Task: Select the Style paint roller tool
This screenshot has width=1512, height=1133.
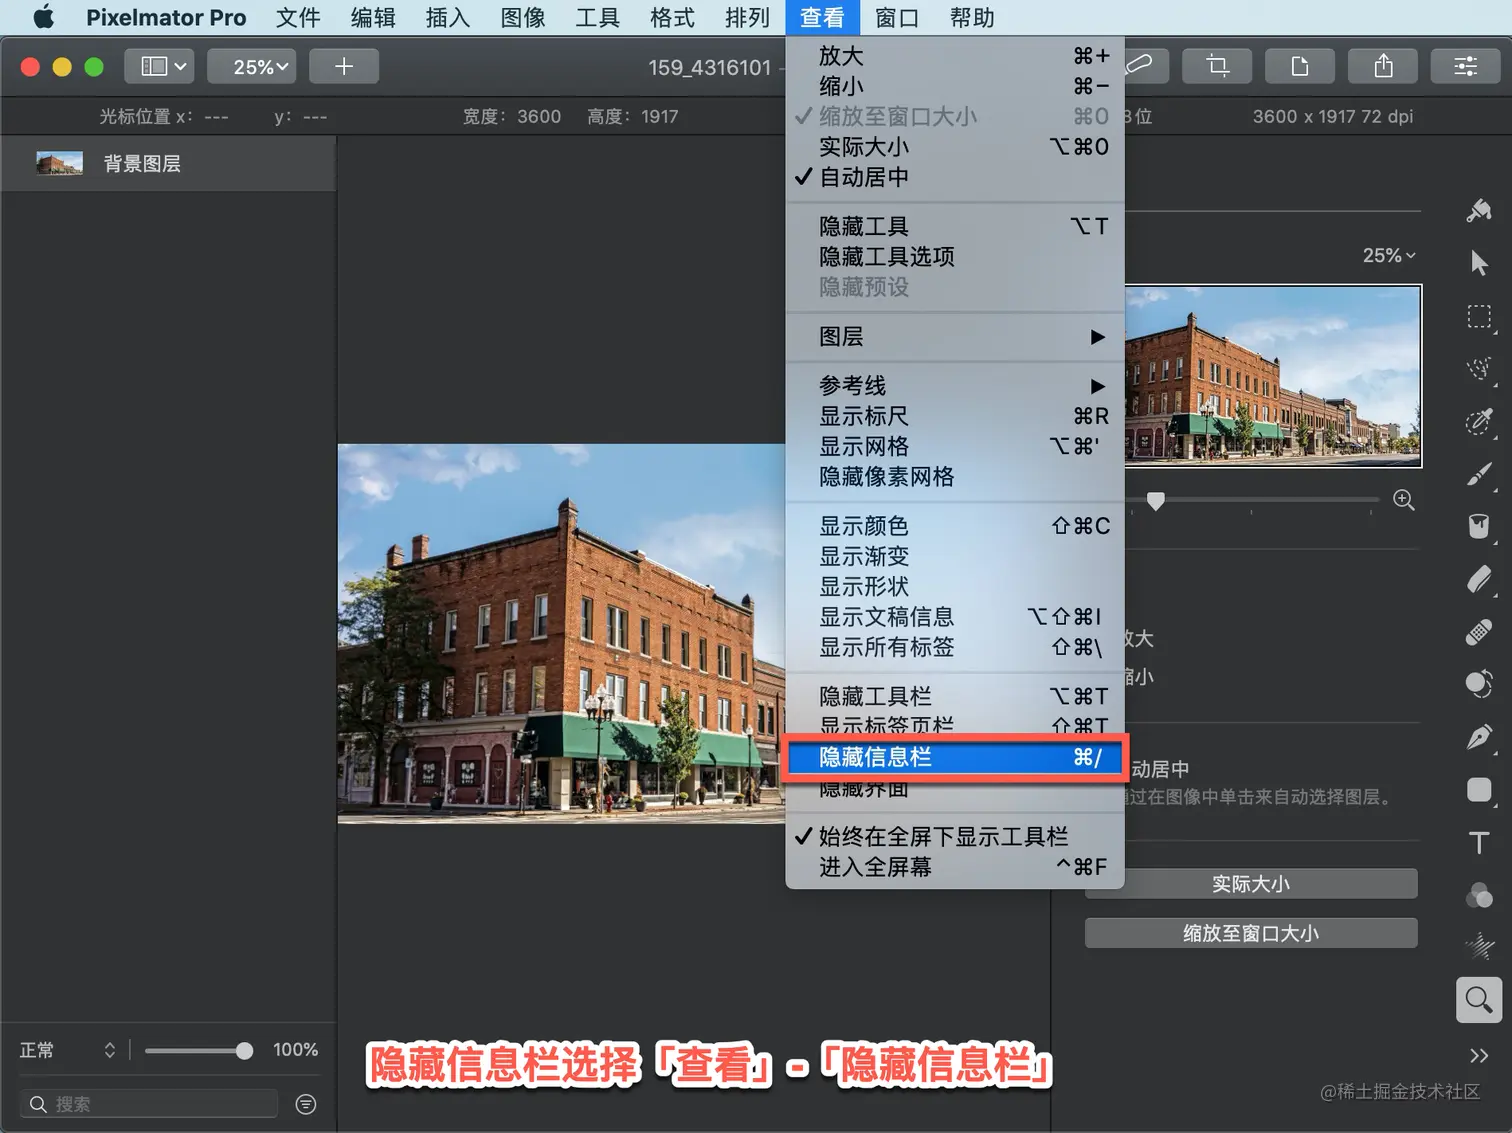Action: [1479, 211]
